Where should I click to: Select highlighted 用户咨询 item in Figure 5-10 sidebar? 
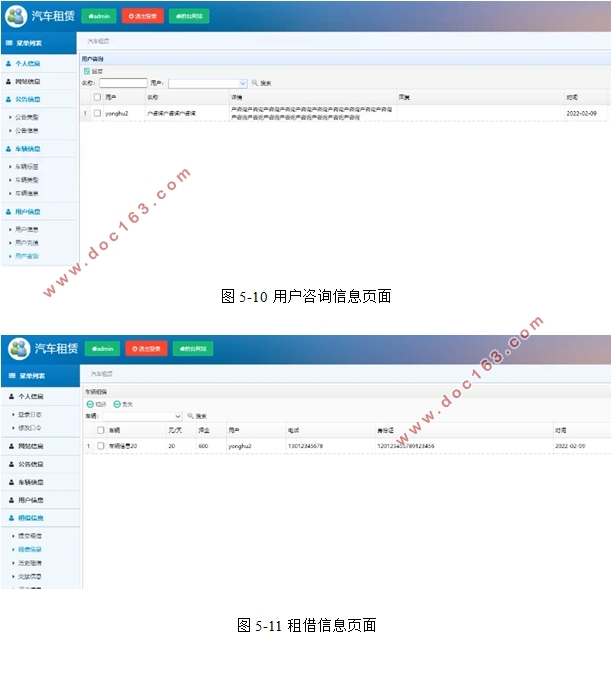(x=27, y=256)
